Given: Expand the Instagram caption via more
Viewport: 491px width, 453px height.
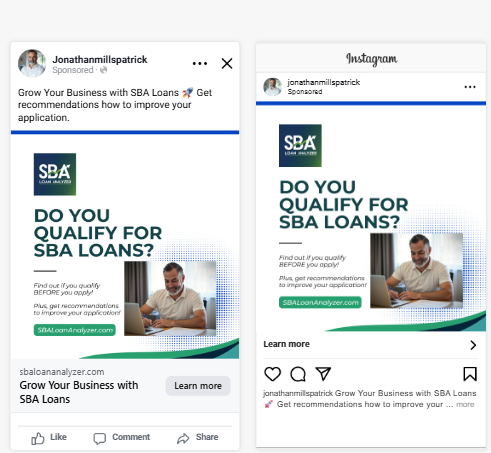Looking at the screenshot, I should pyautogui.click(x=465, y=404).
